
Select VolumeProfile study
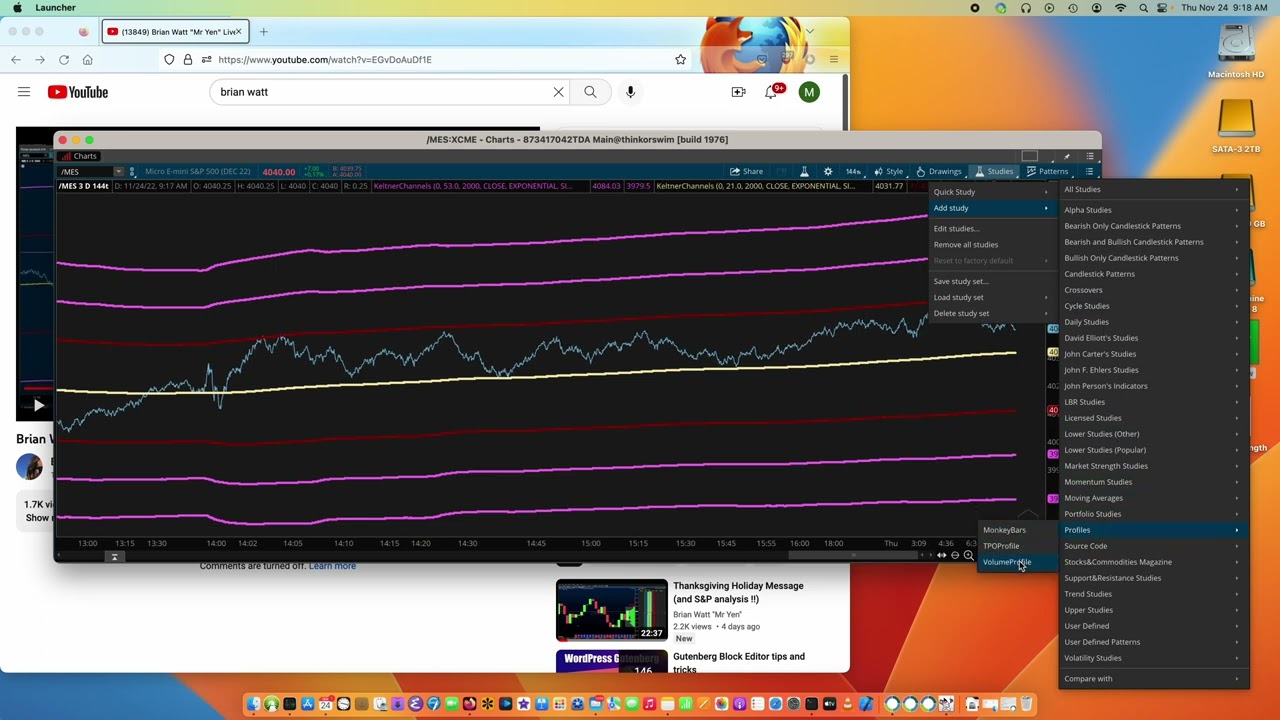coord(1017,562)
